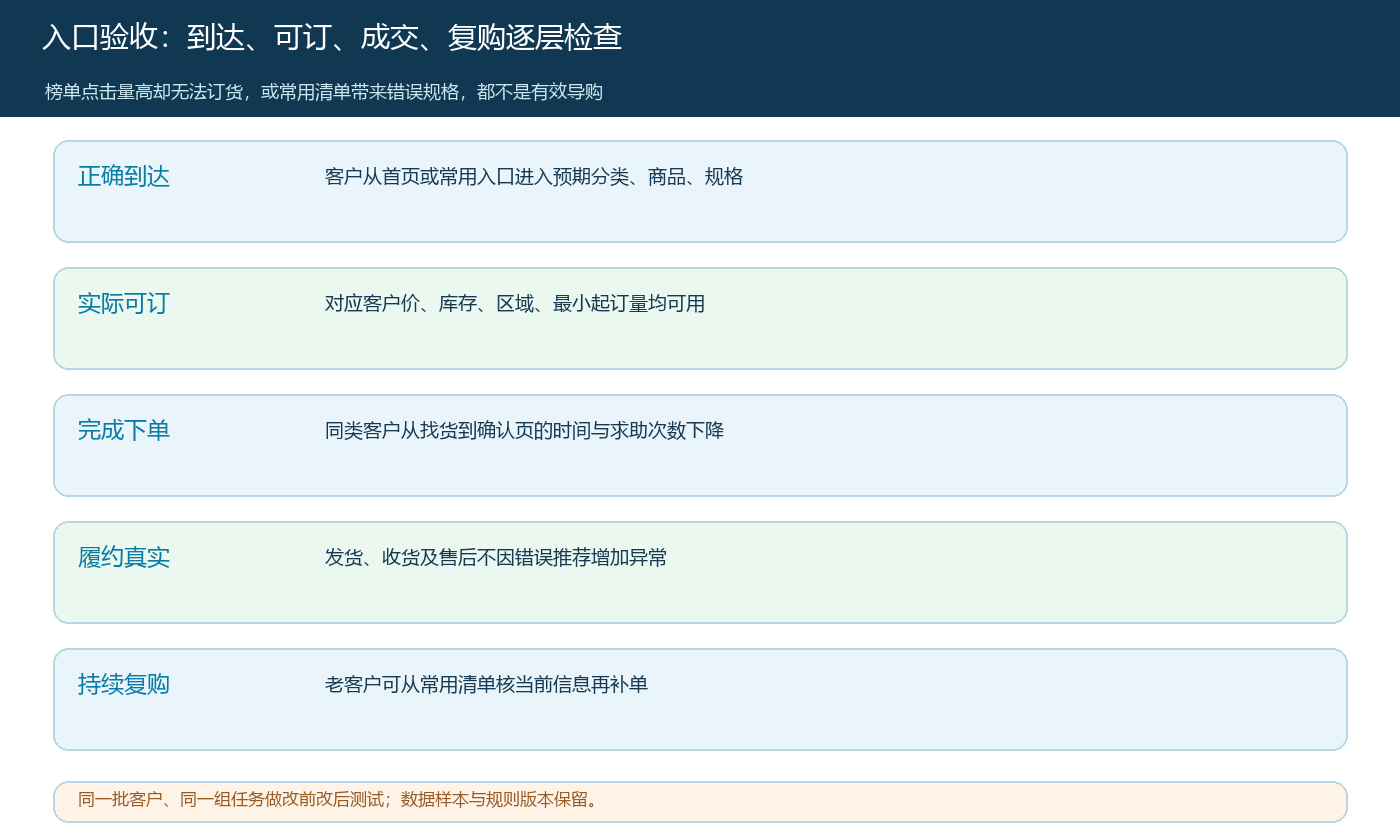This screenshot has height=840, width=1400.
Task: Click the text 发货、收货及售后不因错误推荐增加异常
Action: pyautogui.click(x=496, y=558)
